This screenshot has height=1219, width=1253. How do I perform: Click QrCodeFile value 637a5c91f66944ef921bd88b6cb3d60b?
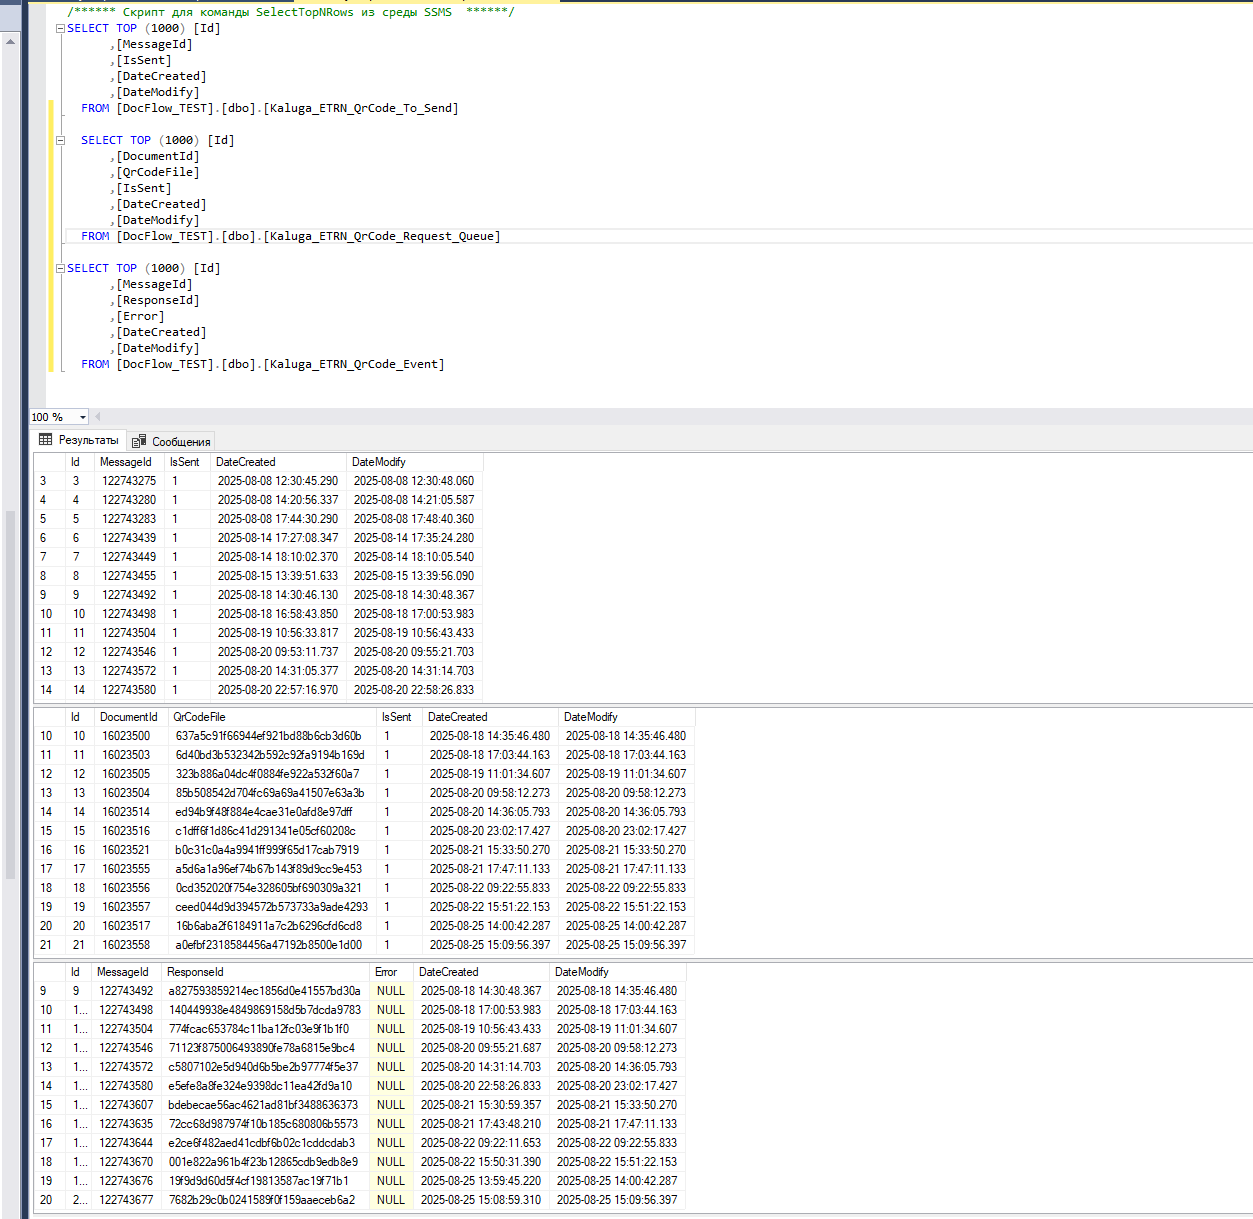[272, 736]
